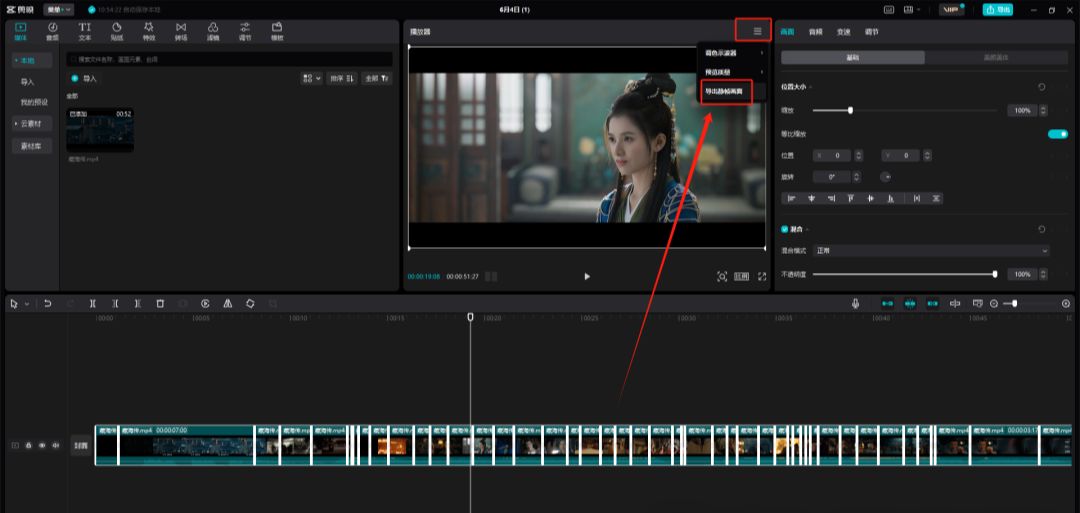The width and height of the screenshot is (1080, 513).
Task: Open the 素材库 material library
Action: click(32, 146)
